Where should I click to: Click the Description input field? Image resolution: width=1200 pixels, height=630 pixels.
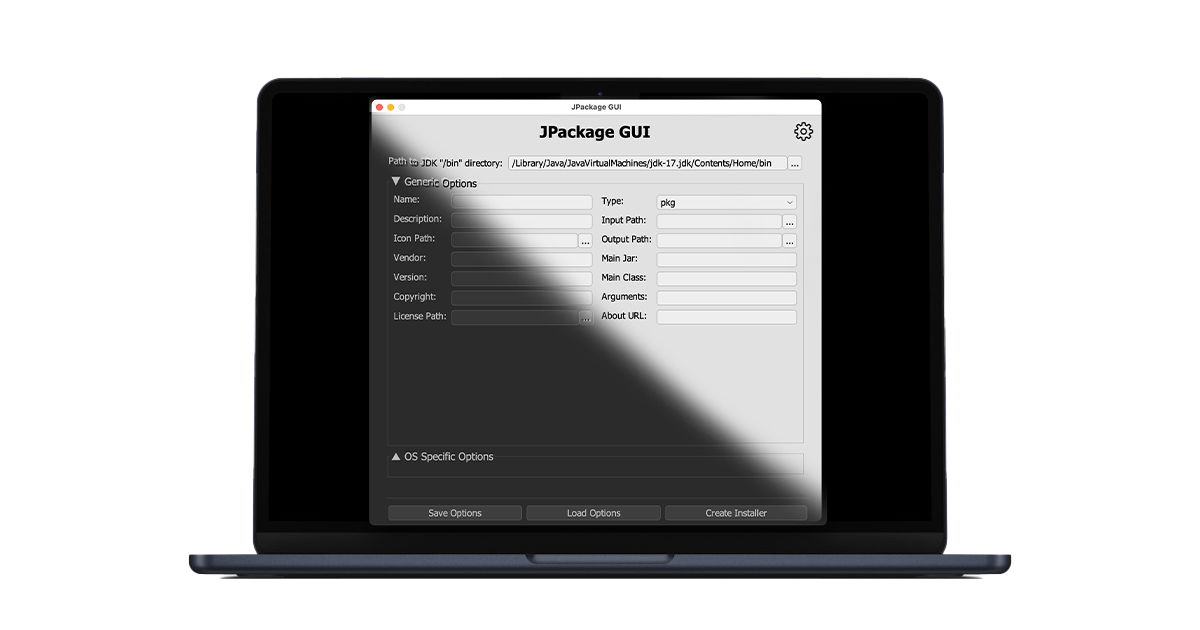pyautogui.click(x=521, y=220)
